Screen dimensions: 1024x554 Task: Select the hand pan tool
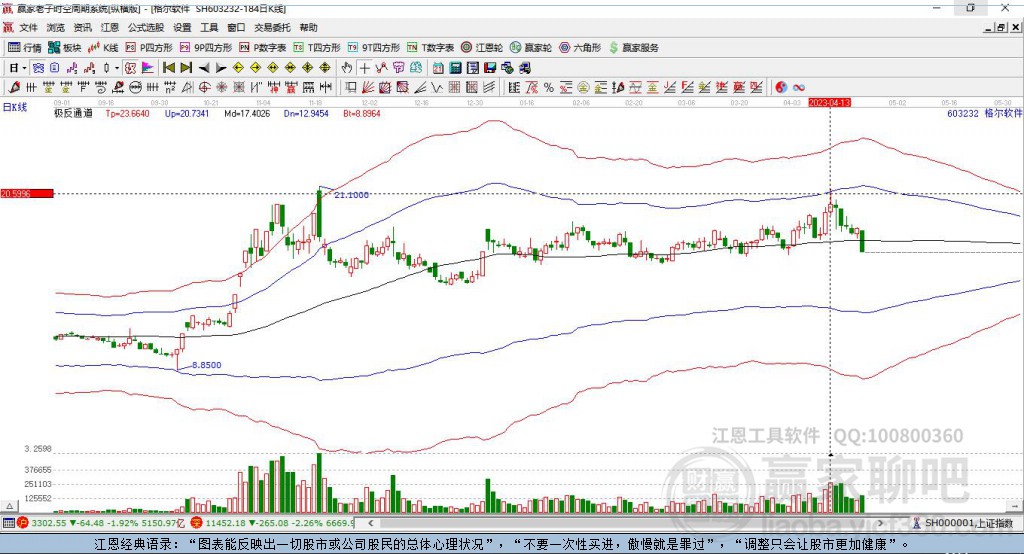click(347, 68)
